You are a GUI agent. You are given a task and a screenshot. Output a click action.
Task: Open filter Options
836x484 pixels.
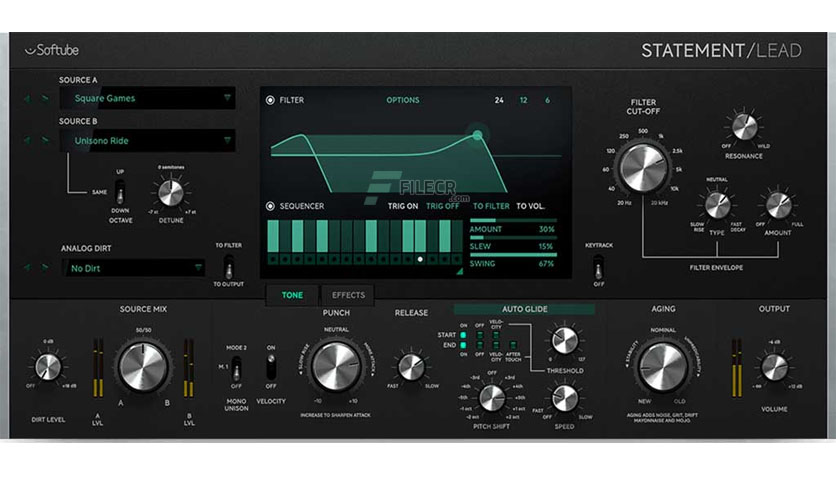click(x=403, y=100)
